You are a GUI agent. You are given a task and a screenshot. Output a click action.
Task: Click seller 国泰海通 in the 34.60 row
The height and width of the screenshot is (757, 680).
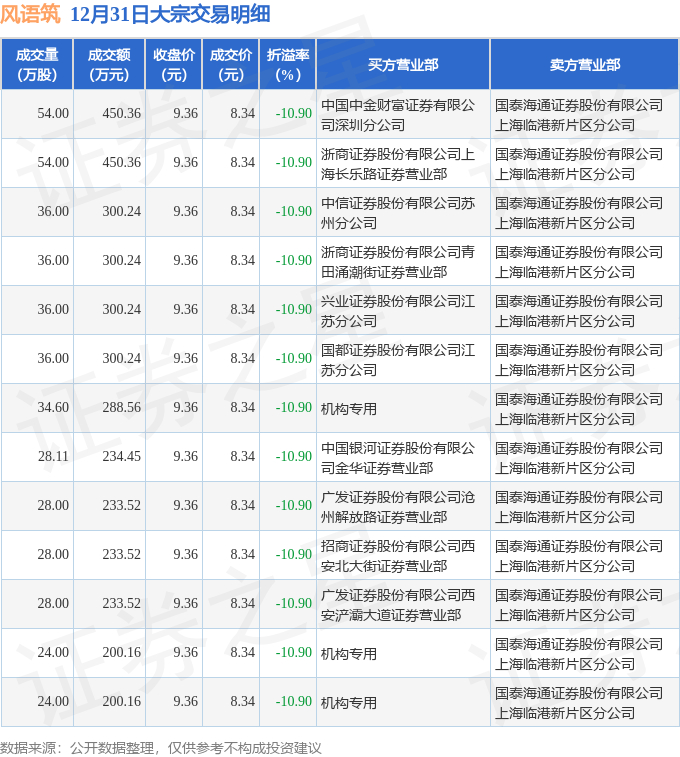click(579, 409)
